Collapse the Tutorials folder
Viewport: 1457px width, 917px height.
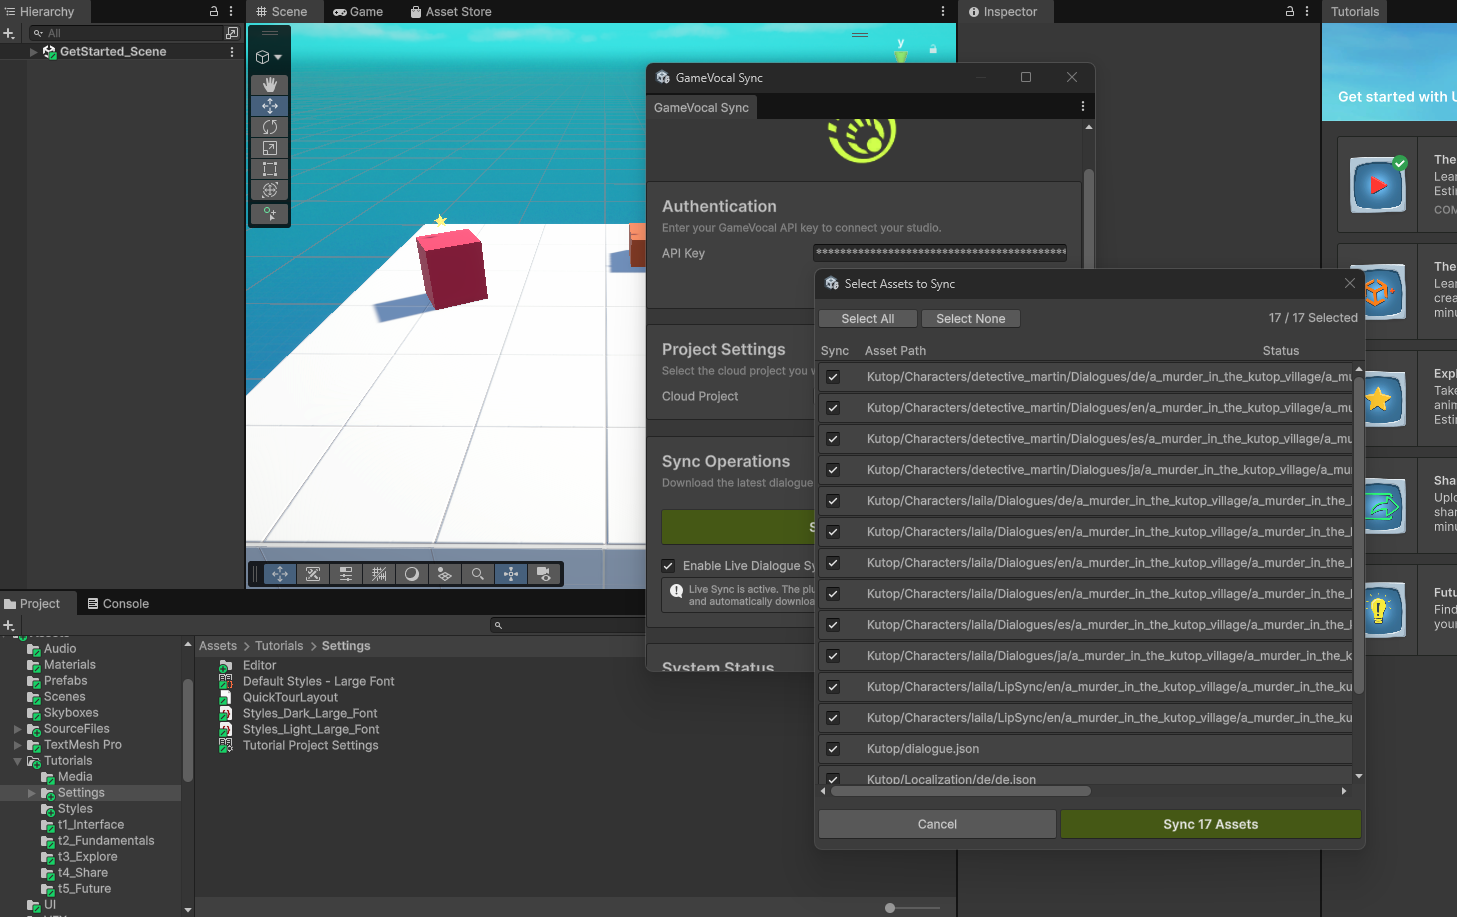pyautogui.click(x=17, y=761)
